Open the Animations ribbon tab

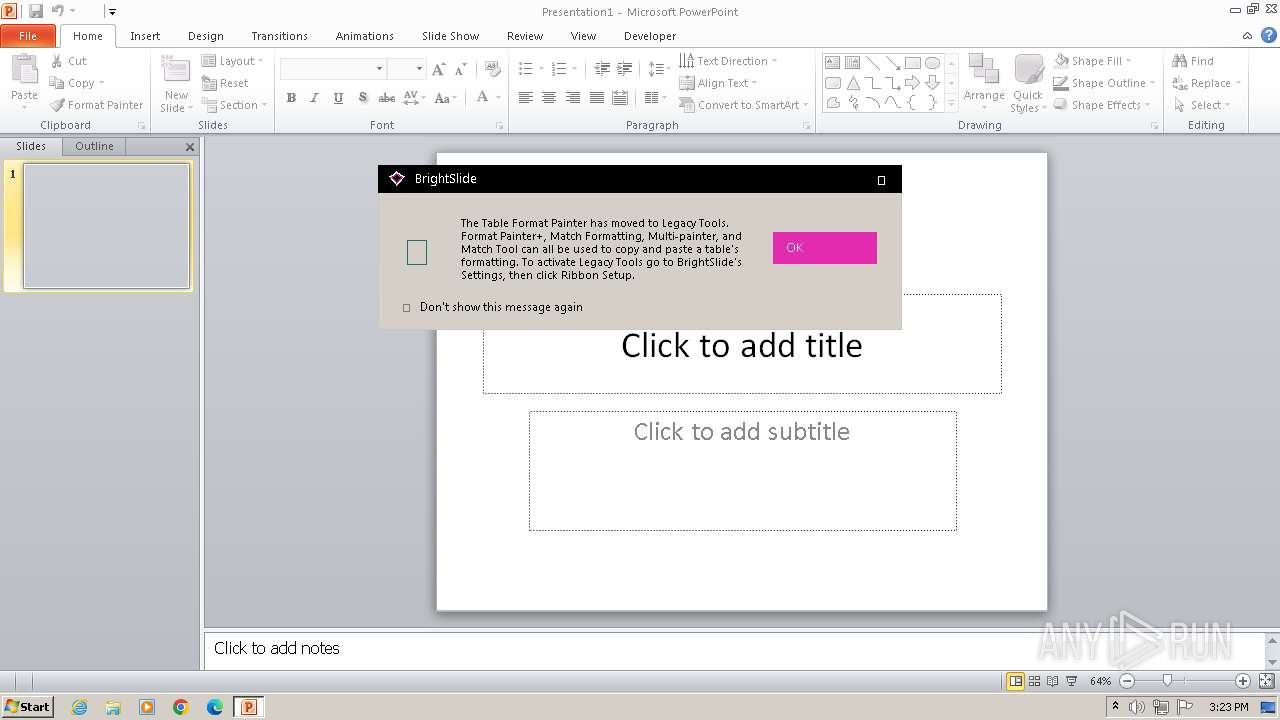(x=365, y=36)
